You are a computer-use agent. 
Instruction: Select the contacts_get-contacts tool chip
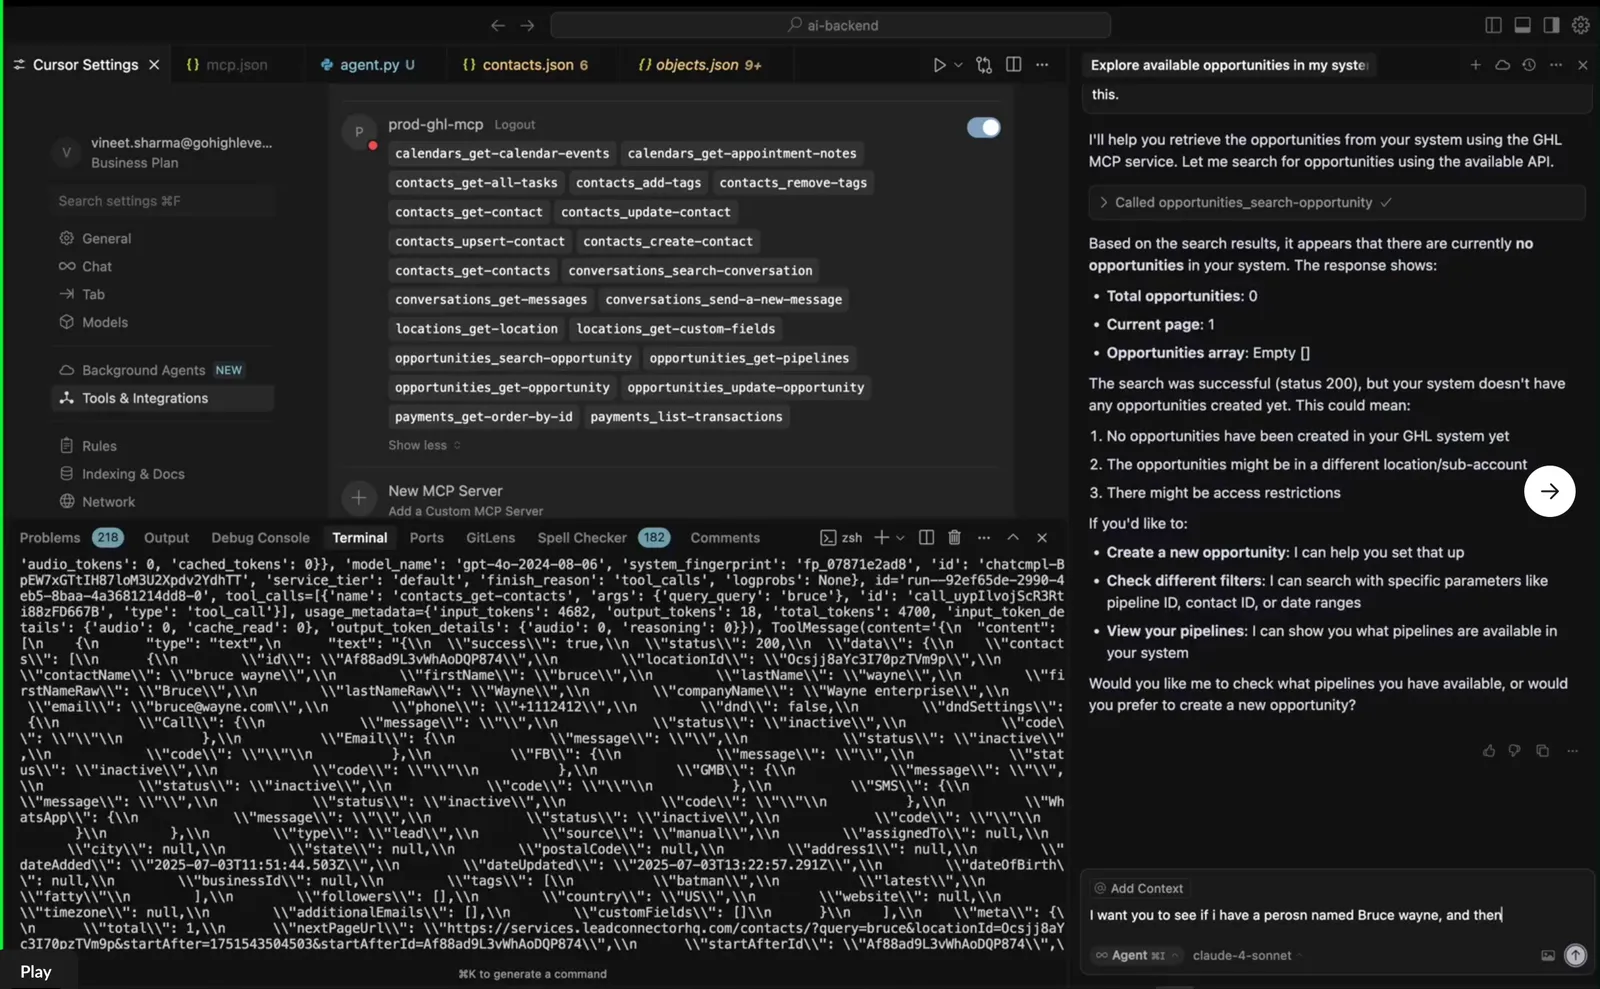pos(472,271)
